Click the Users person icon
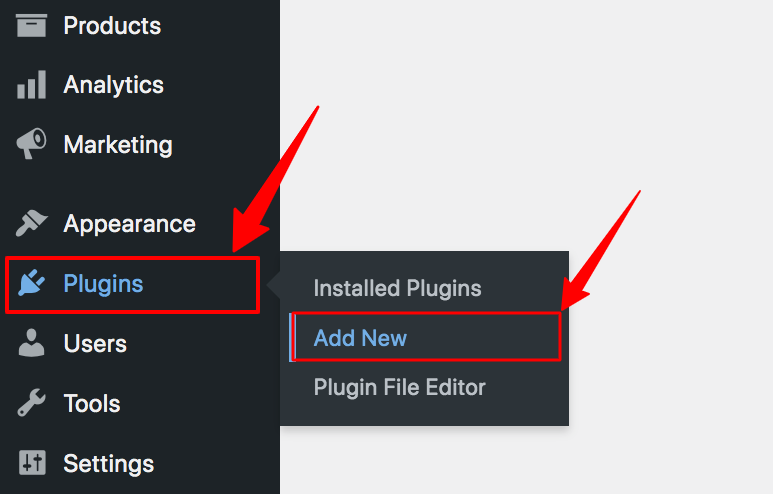 31,343
